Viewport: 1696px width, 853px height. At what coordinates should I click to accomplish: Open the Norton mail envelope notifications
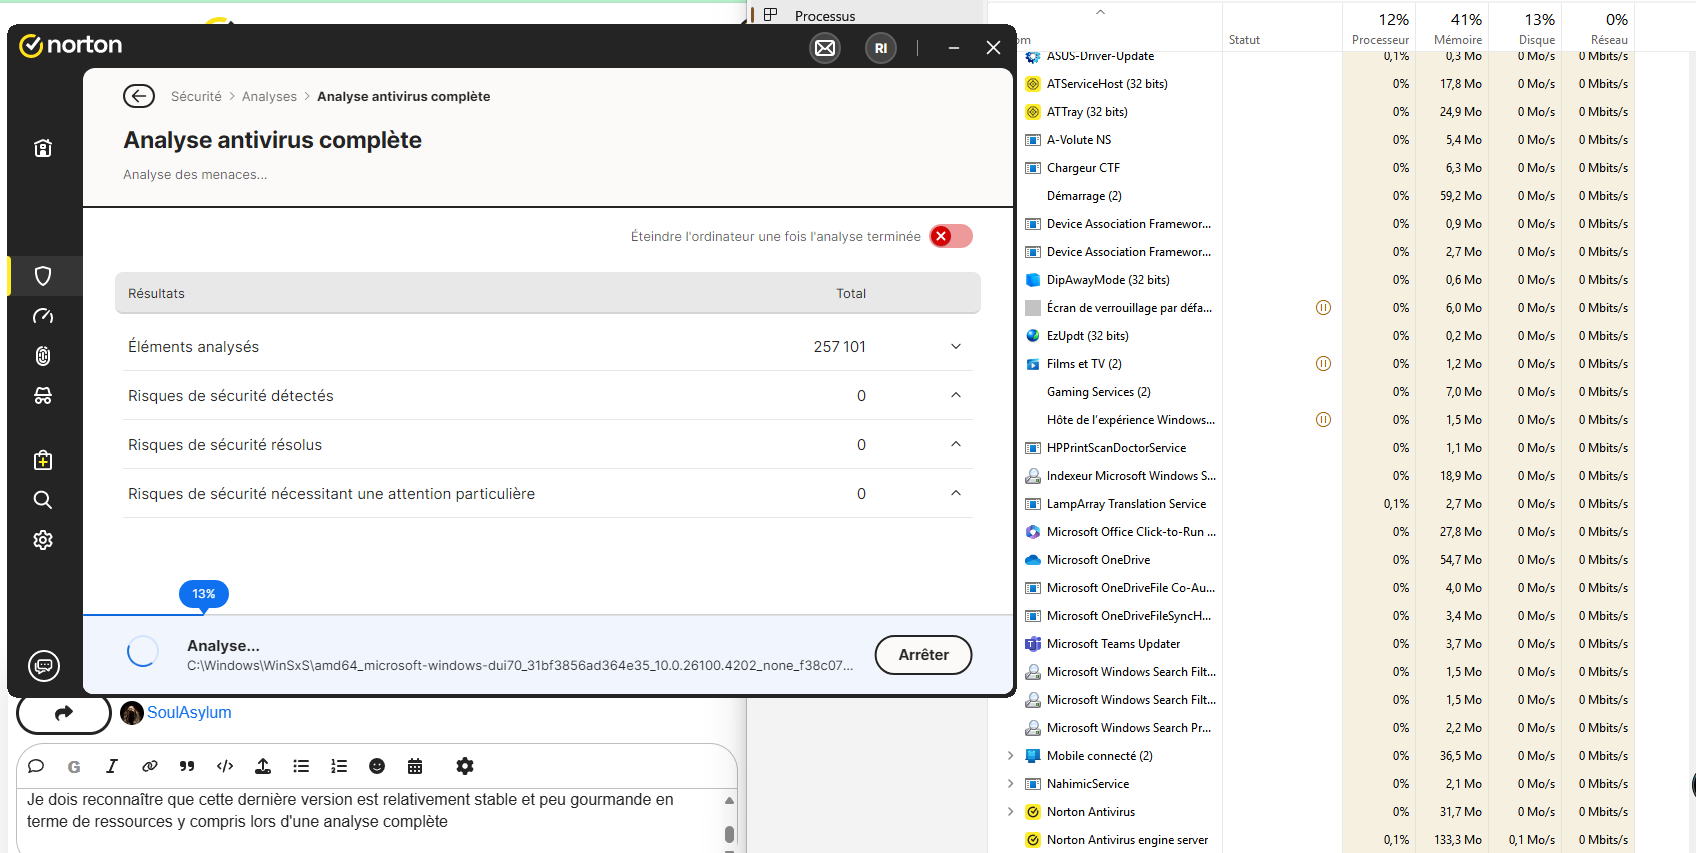825,48
